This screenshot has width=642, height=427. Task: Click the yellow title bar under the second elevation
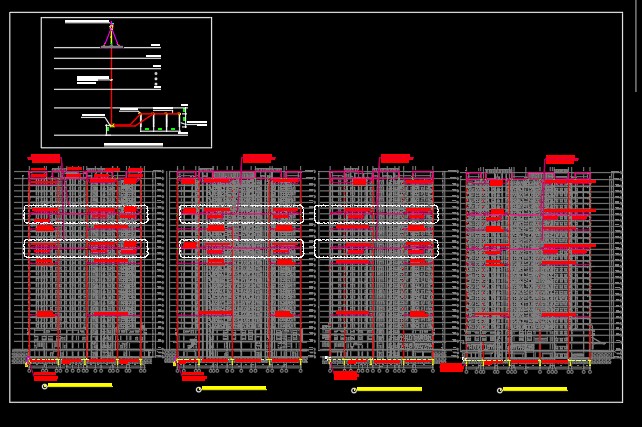(x=234, y=388)
